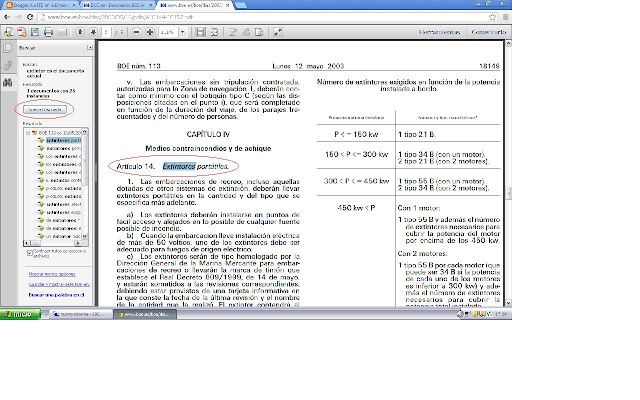Click Windows Inicio start button
The image size is (640, 400).
tap(20, 314)
